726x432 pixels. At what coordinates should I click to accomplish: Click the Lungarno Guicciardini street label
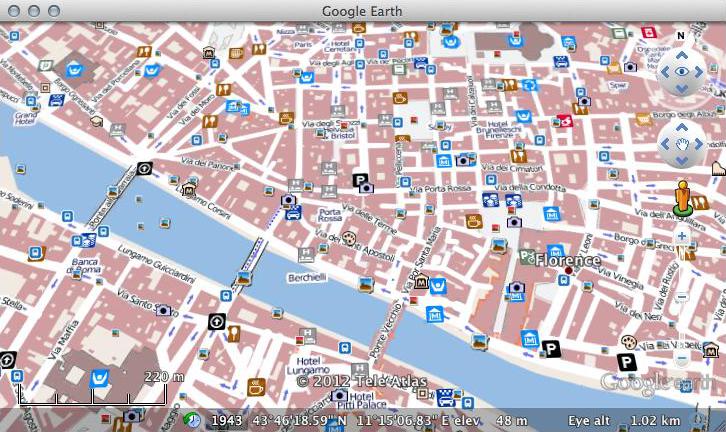(156, 263)
